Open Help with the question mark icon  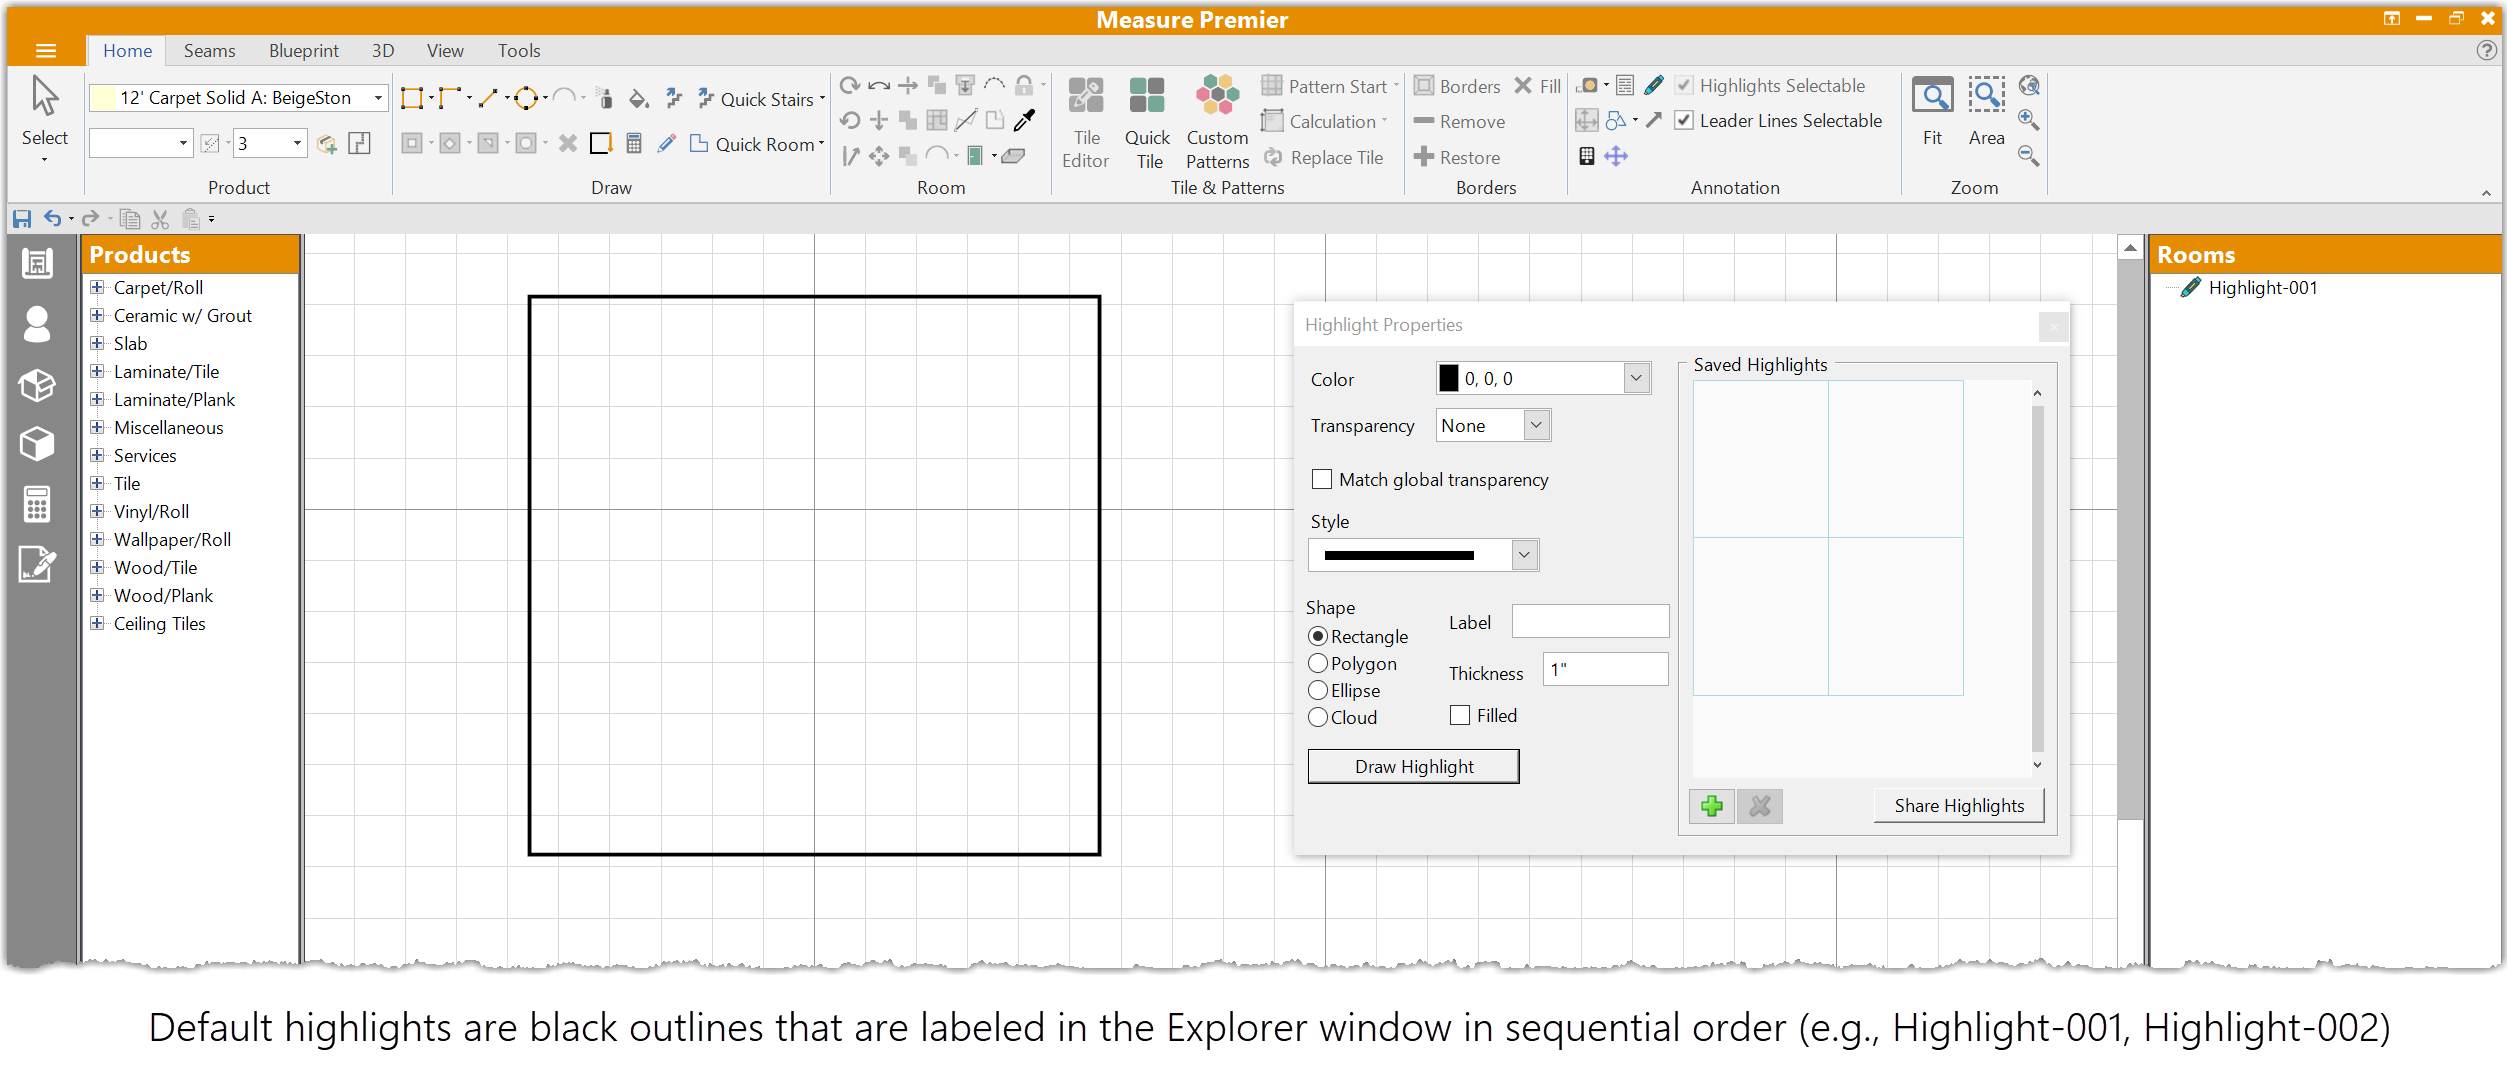click(x=2487, y=51)
